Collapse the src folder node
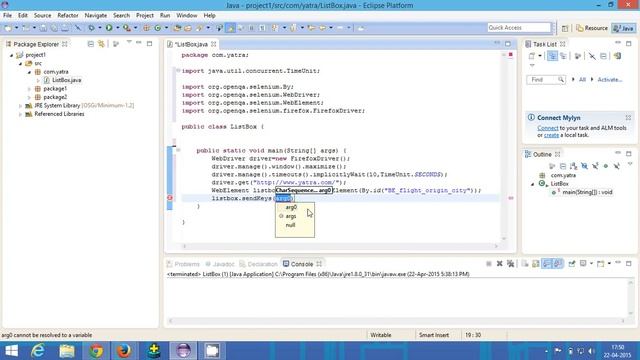Image resolution: width=640 pixels, height=360 pixels. (x=20, y=64)
